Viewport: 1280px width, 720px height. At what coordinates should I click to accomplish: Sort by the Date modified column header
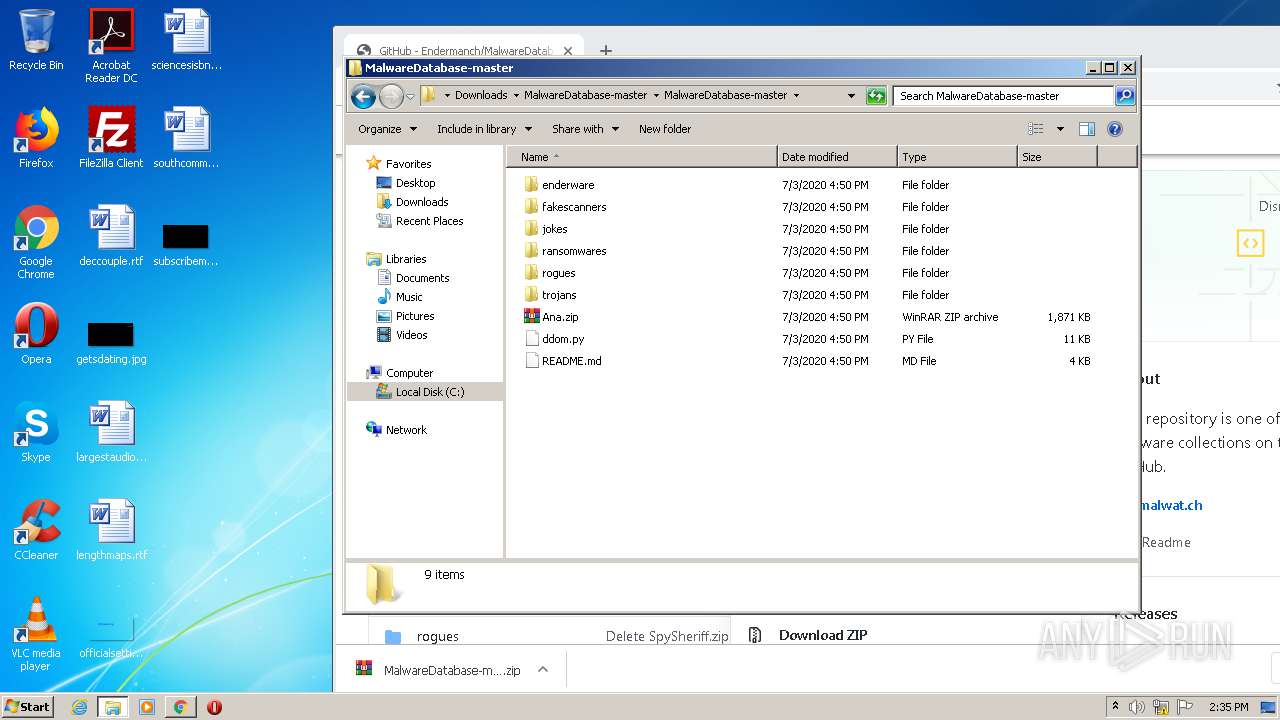point(837,157)
